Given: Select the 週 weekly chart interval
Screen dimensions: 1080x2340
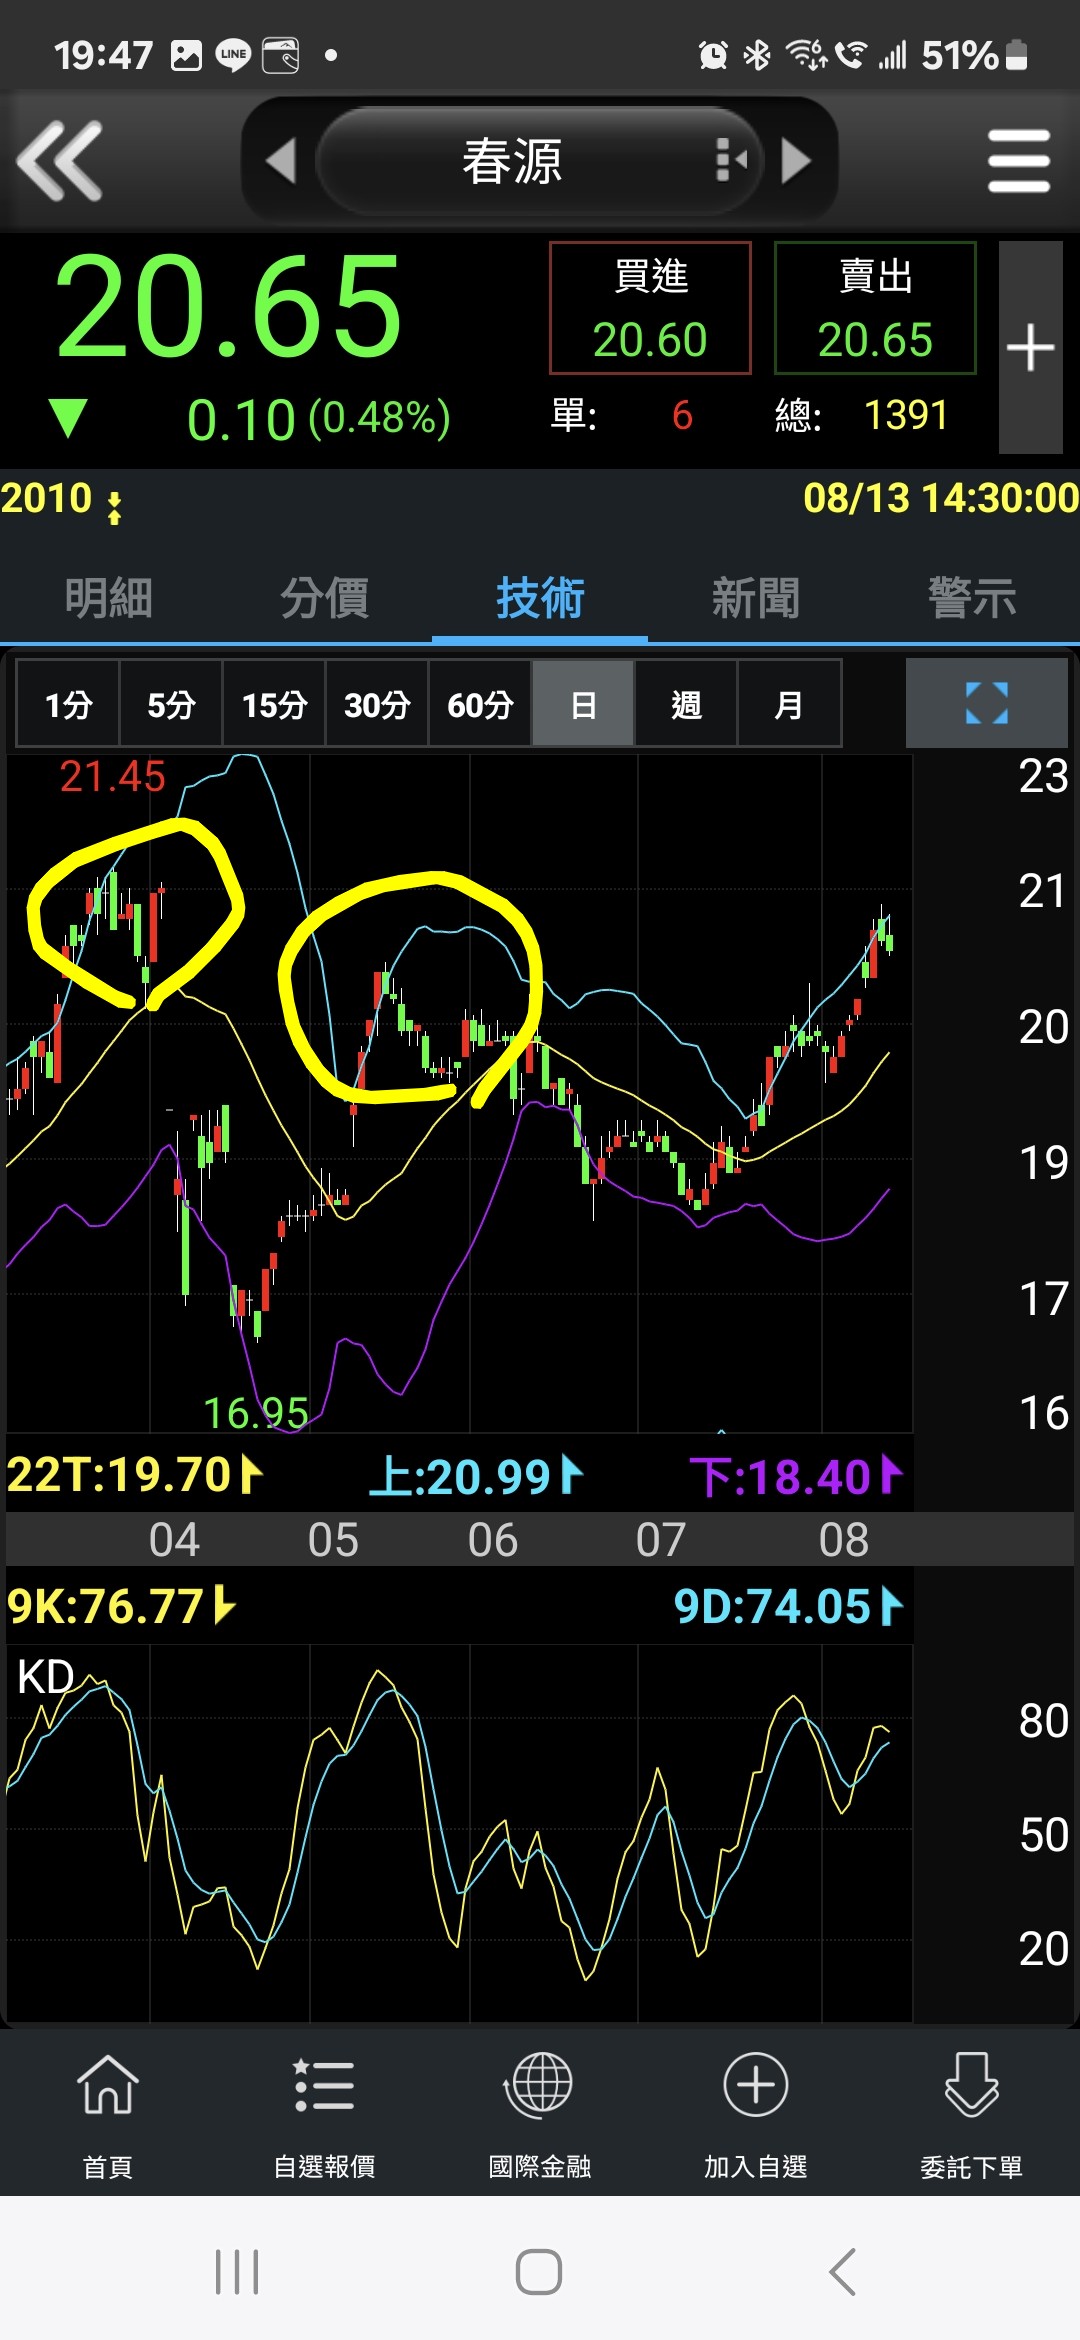Looking at the screenshot, I should point(686,704).
